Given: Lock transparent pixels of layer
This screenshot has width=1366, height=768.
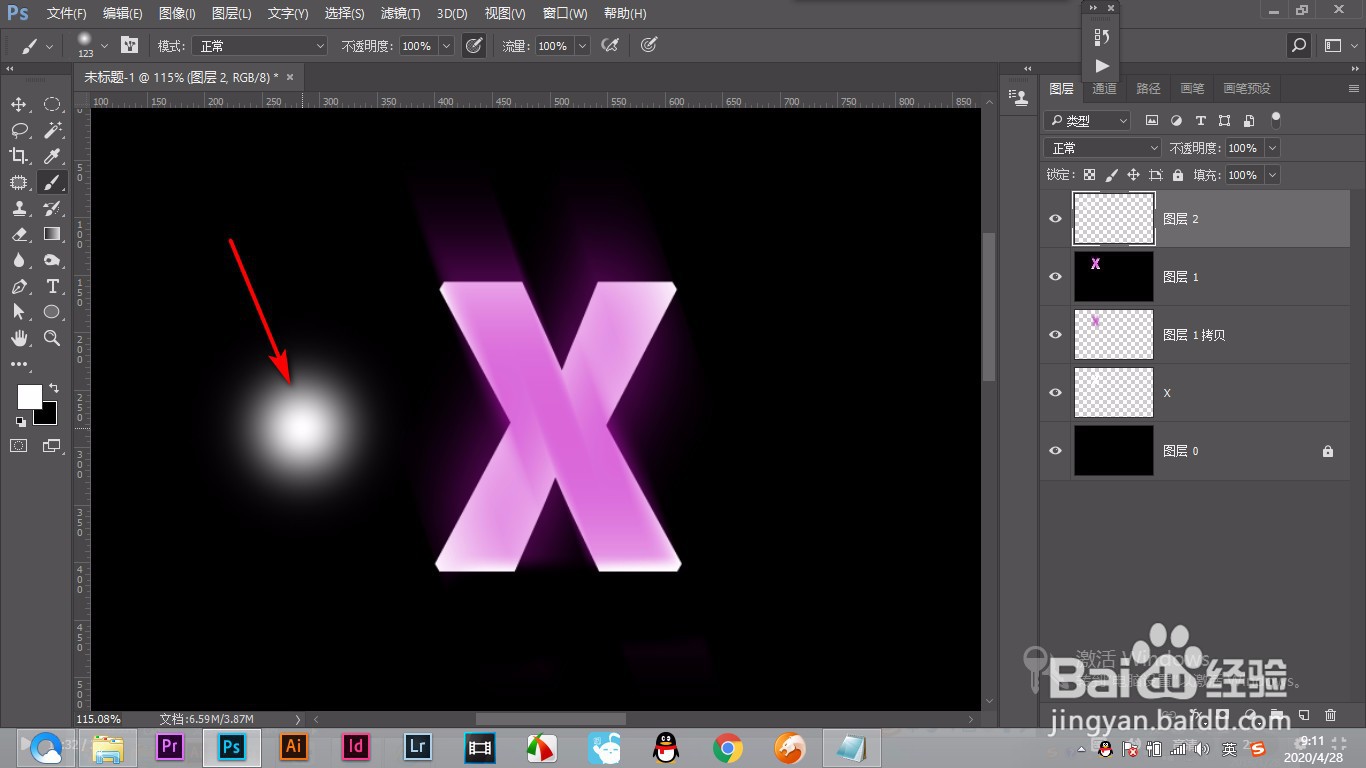Looking at the screenshot, I should [1089, 174].
